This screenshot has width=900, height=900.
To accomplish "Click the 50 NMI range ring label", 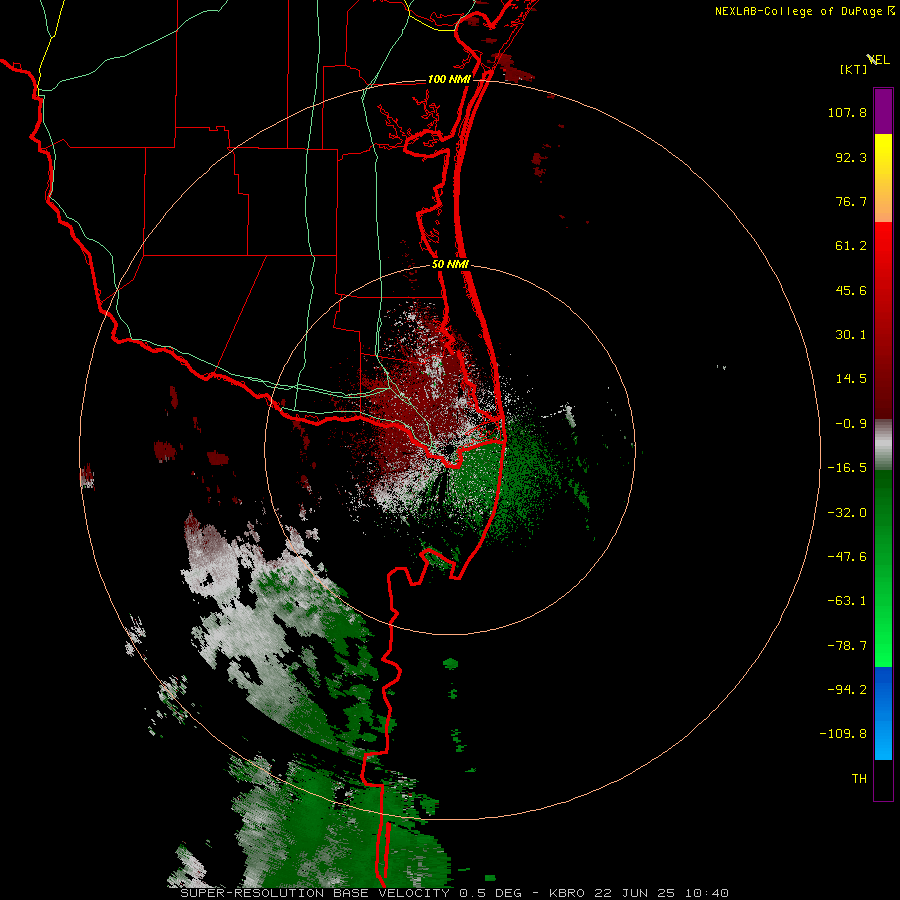I will pyautogui.click(x=450, y=265).
